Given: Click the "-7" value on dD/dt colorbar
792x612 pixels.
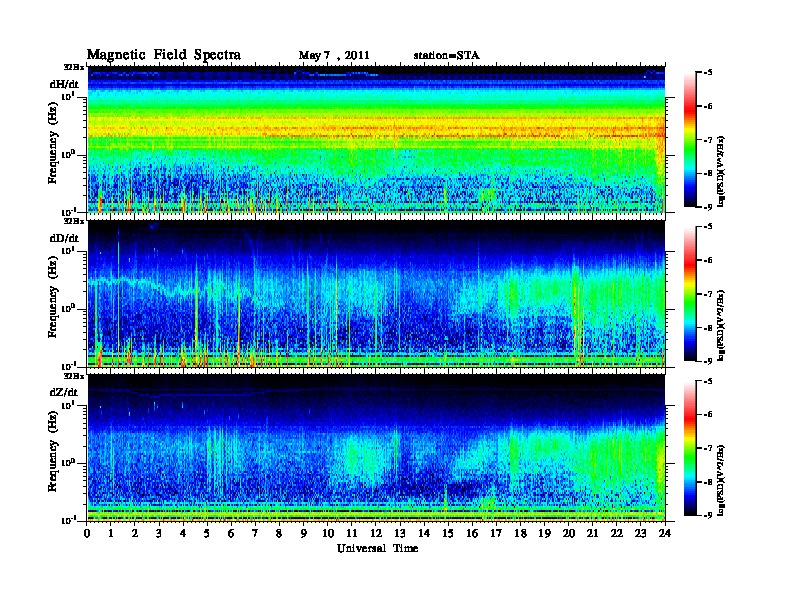Looking at the screenshot, I should [707, 294].
